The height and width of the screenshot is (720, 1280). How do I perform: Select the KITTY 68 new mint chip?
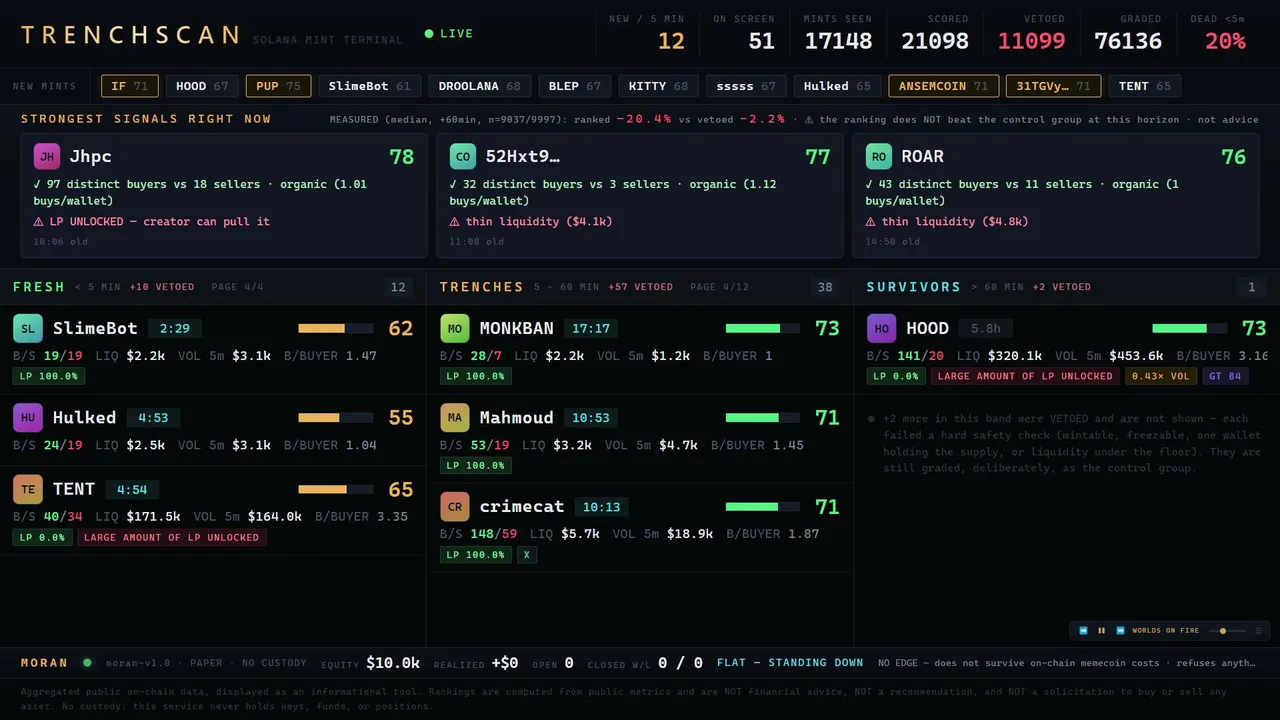point(658,86)
